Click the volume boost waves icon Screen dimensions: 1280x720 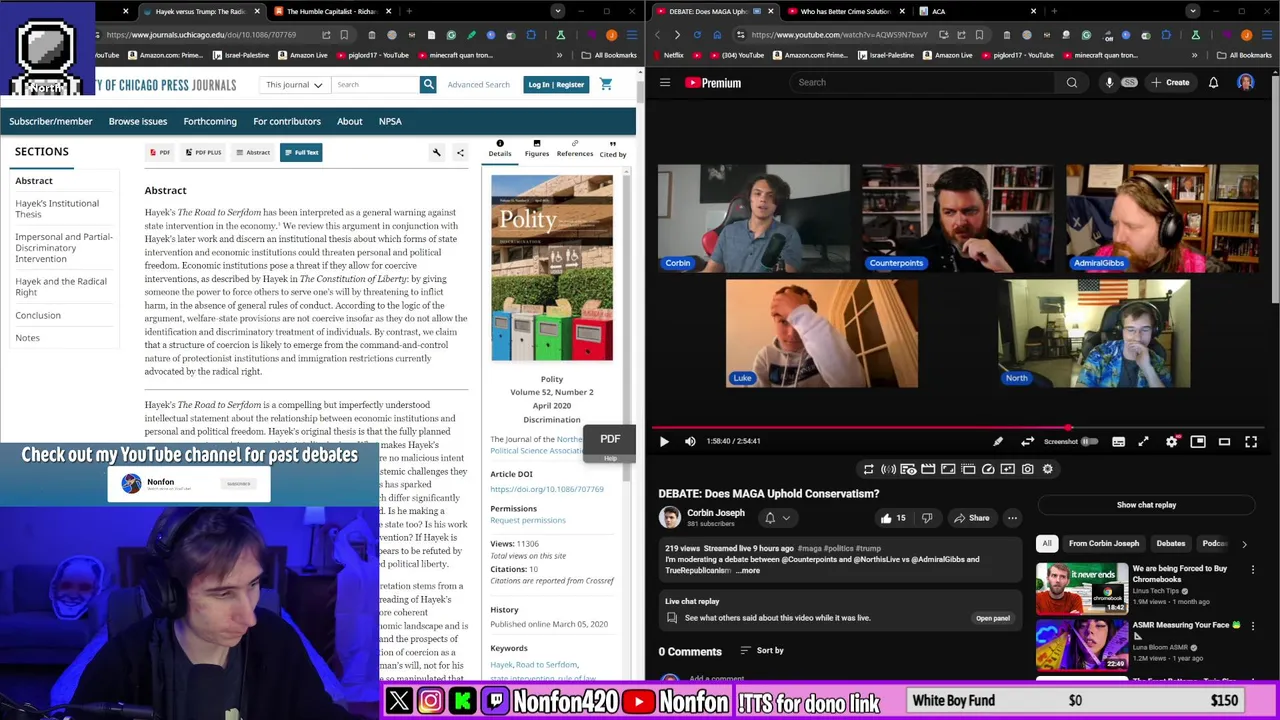click(888, 469)
